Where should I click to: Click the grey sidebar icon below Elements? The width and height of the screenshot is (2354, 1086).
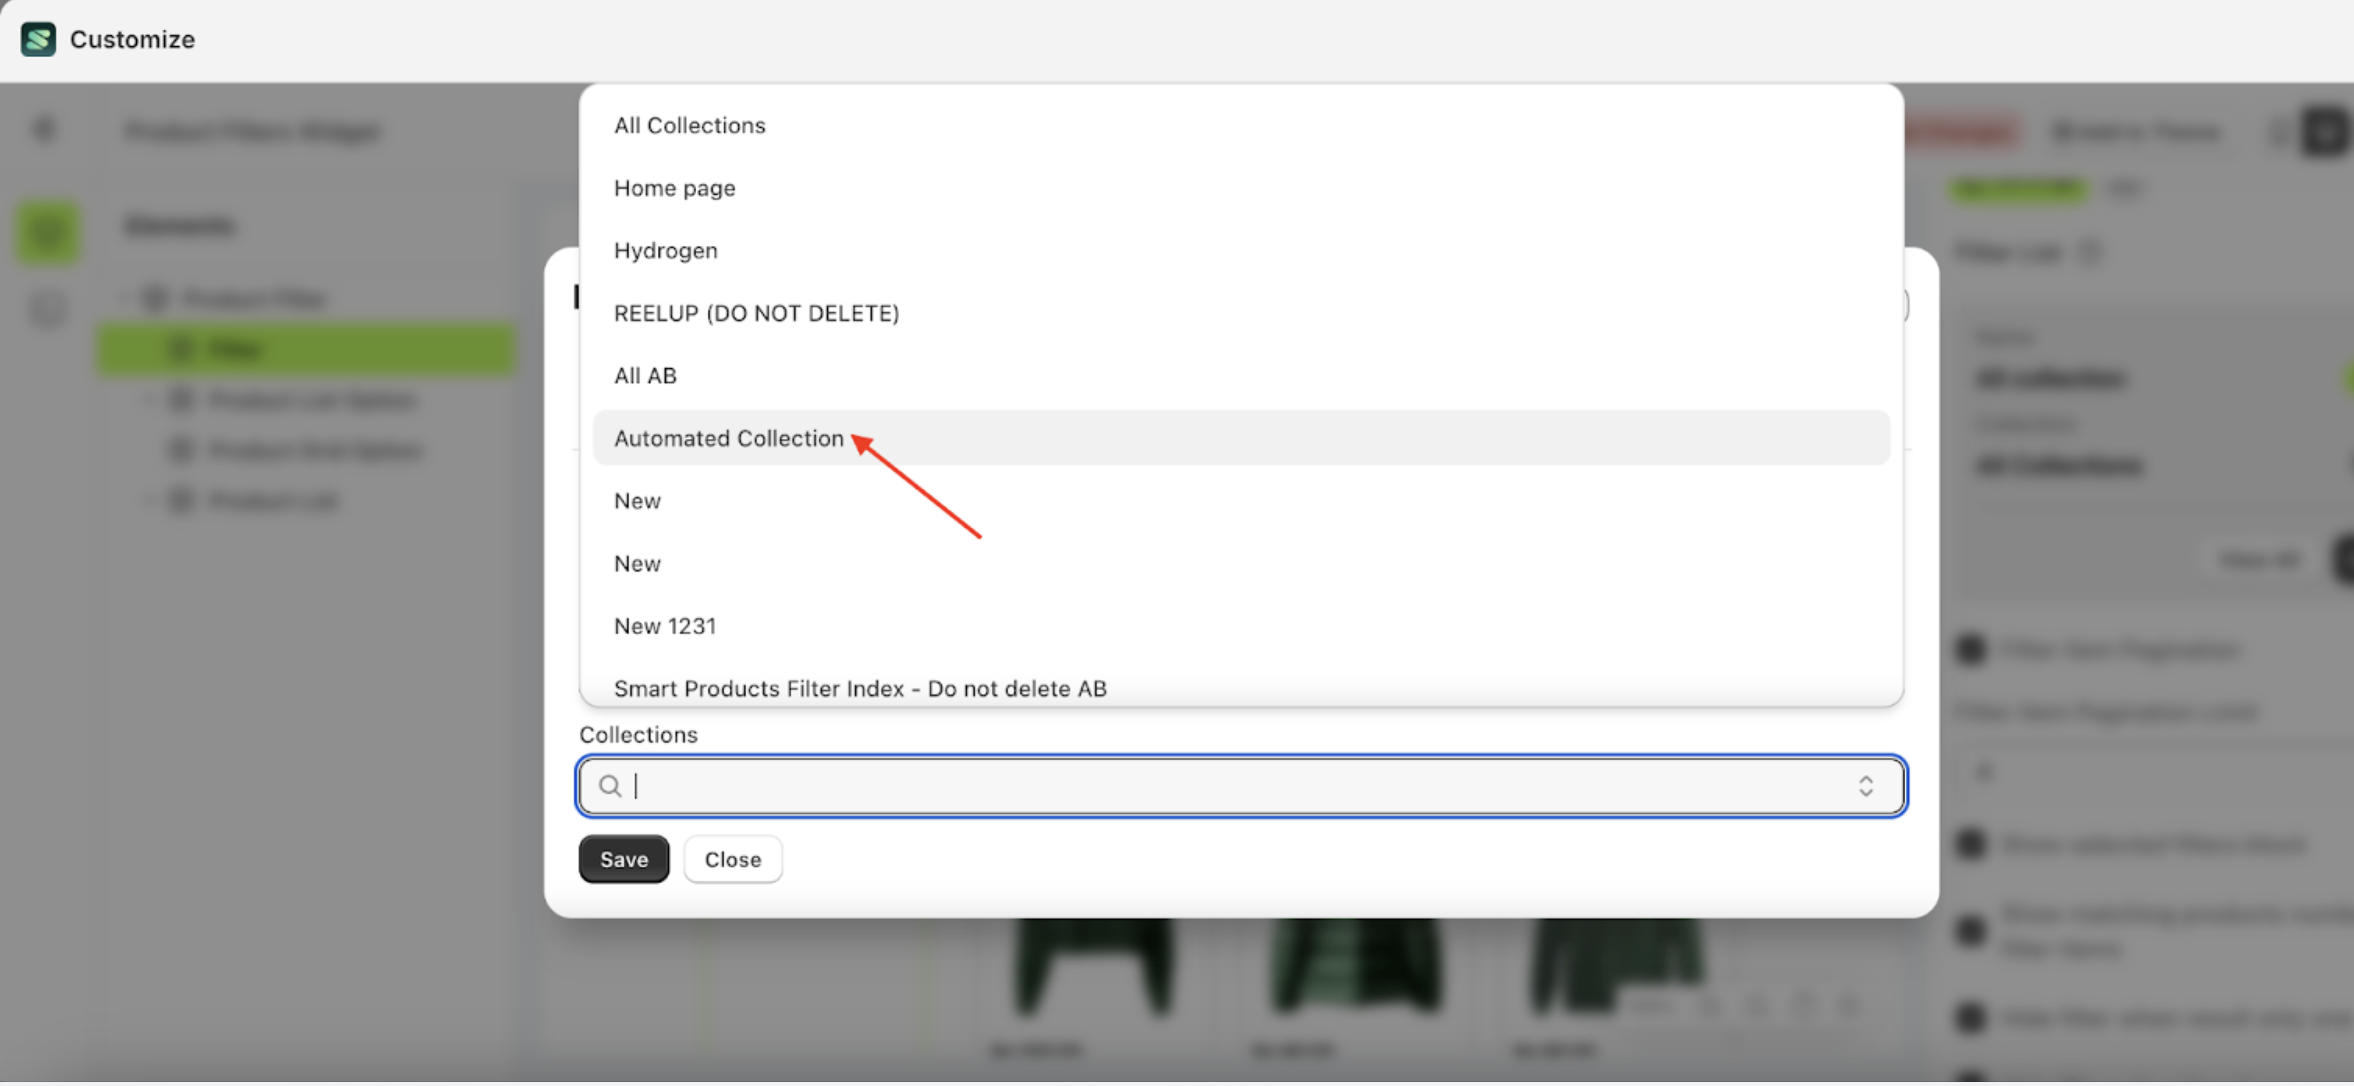pyautogui.click(x=47, y=309)
